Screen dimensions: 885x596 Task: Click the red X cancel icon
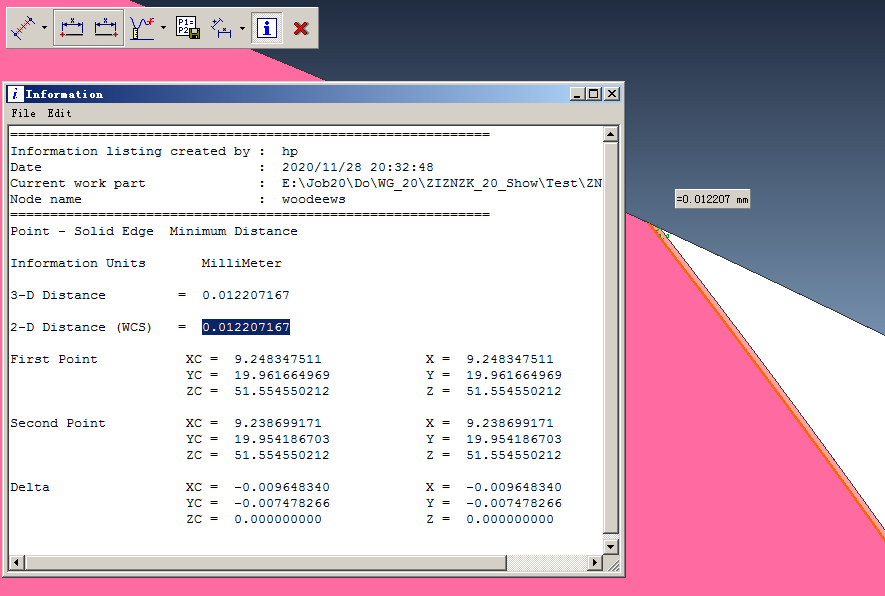301,29
